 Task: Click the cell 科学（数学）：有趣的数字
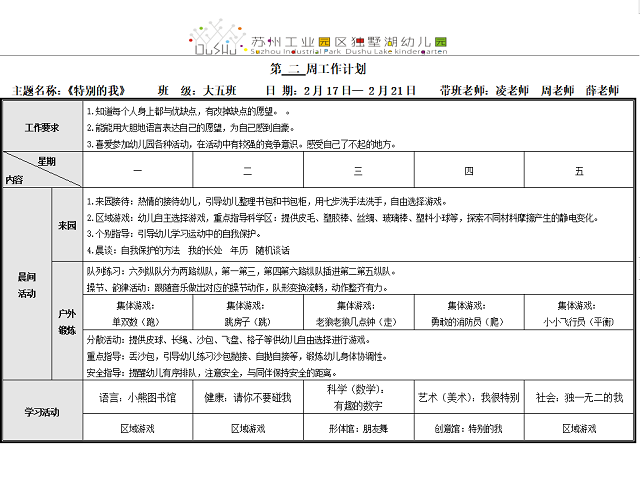pos(358,397)
